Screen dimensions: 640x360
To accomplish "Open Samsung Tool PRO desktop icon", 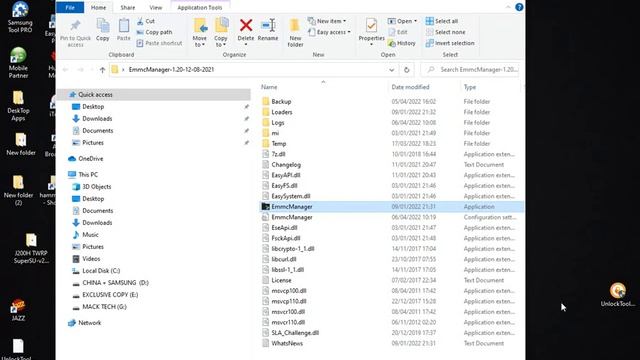I will coord(20,17).
